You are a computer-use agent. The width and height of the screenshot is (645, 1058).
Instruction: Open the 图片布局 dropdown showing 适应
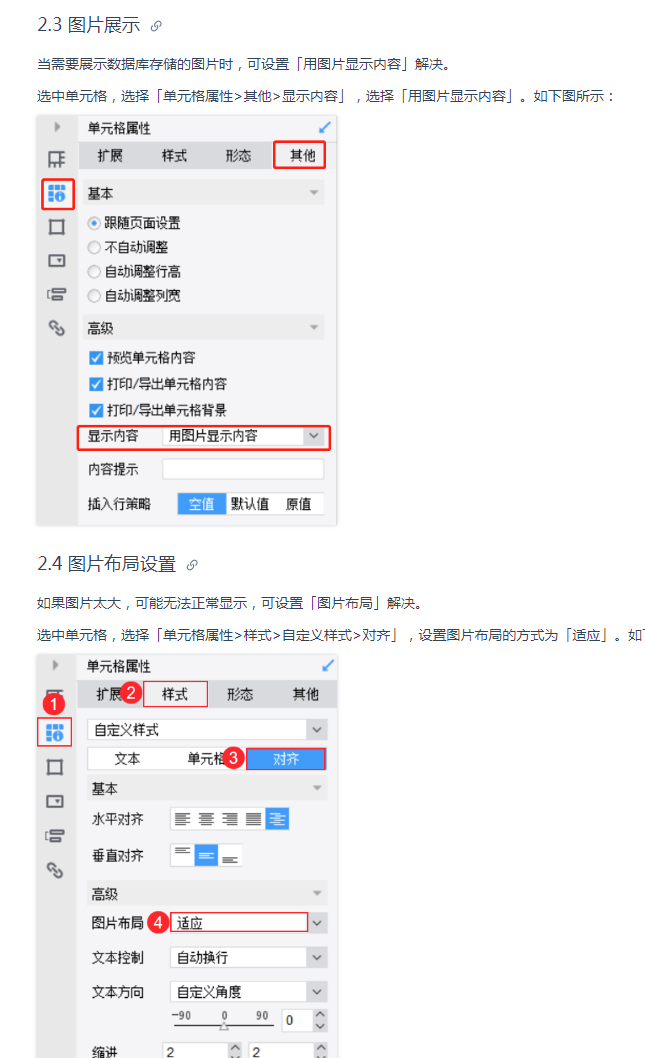(248, 922)
